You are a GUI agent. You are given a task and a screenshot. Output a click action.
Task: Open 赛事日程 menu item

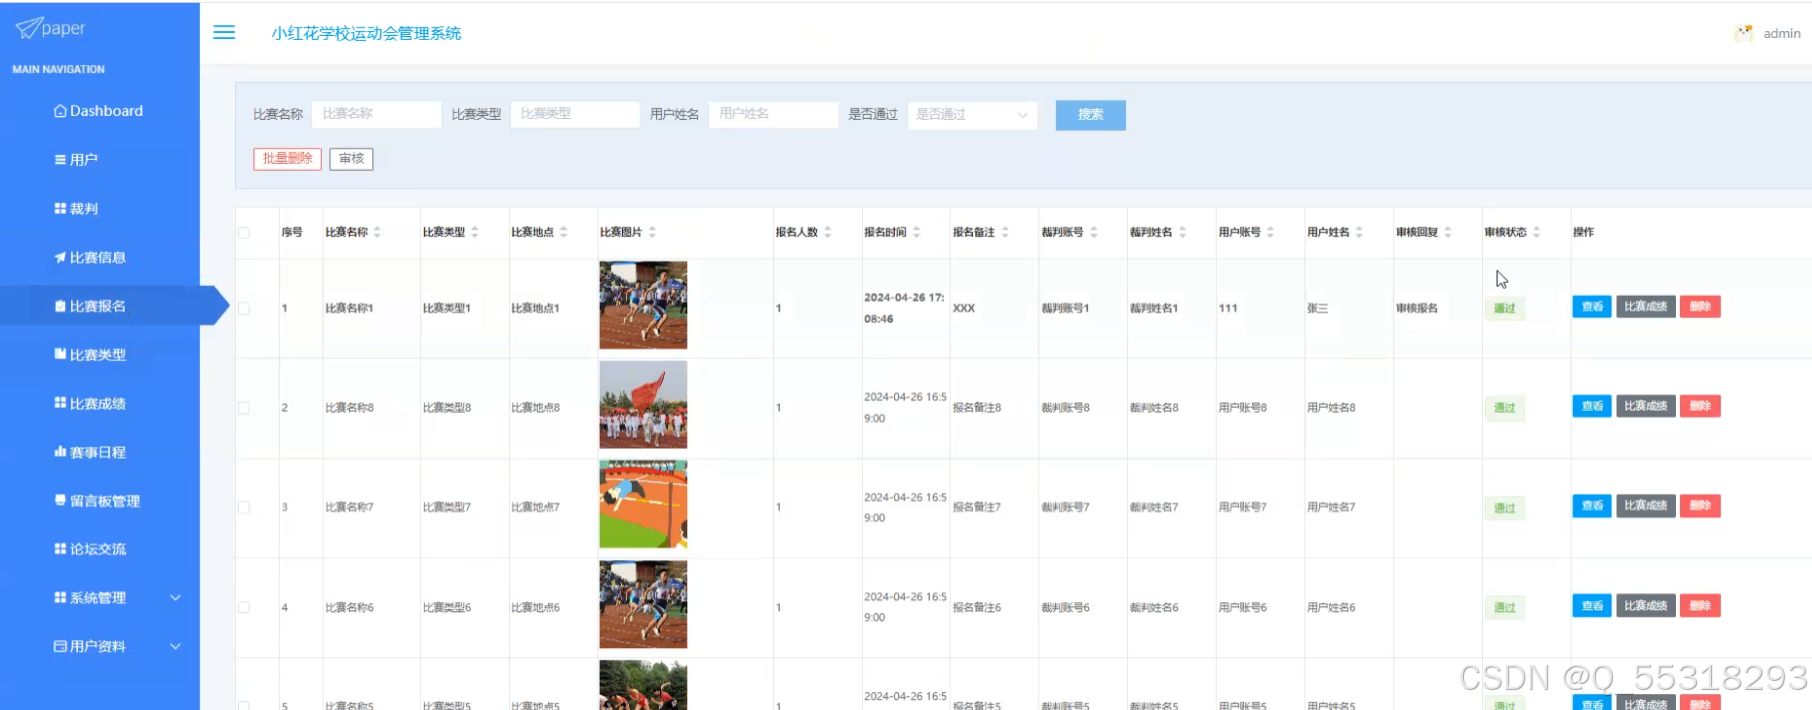point(98,452)
